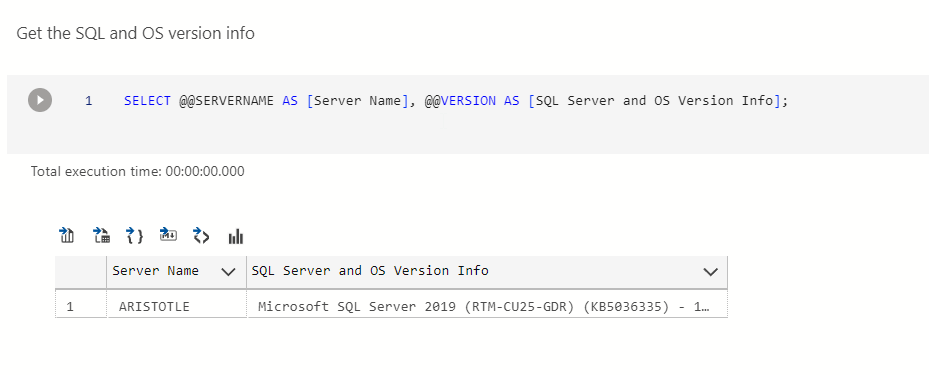Save results as JSON icon
Image resolution: width=929 pixels, height=375 pixels.
coord(135,236)
